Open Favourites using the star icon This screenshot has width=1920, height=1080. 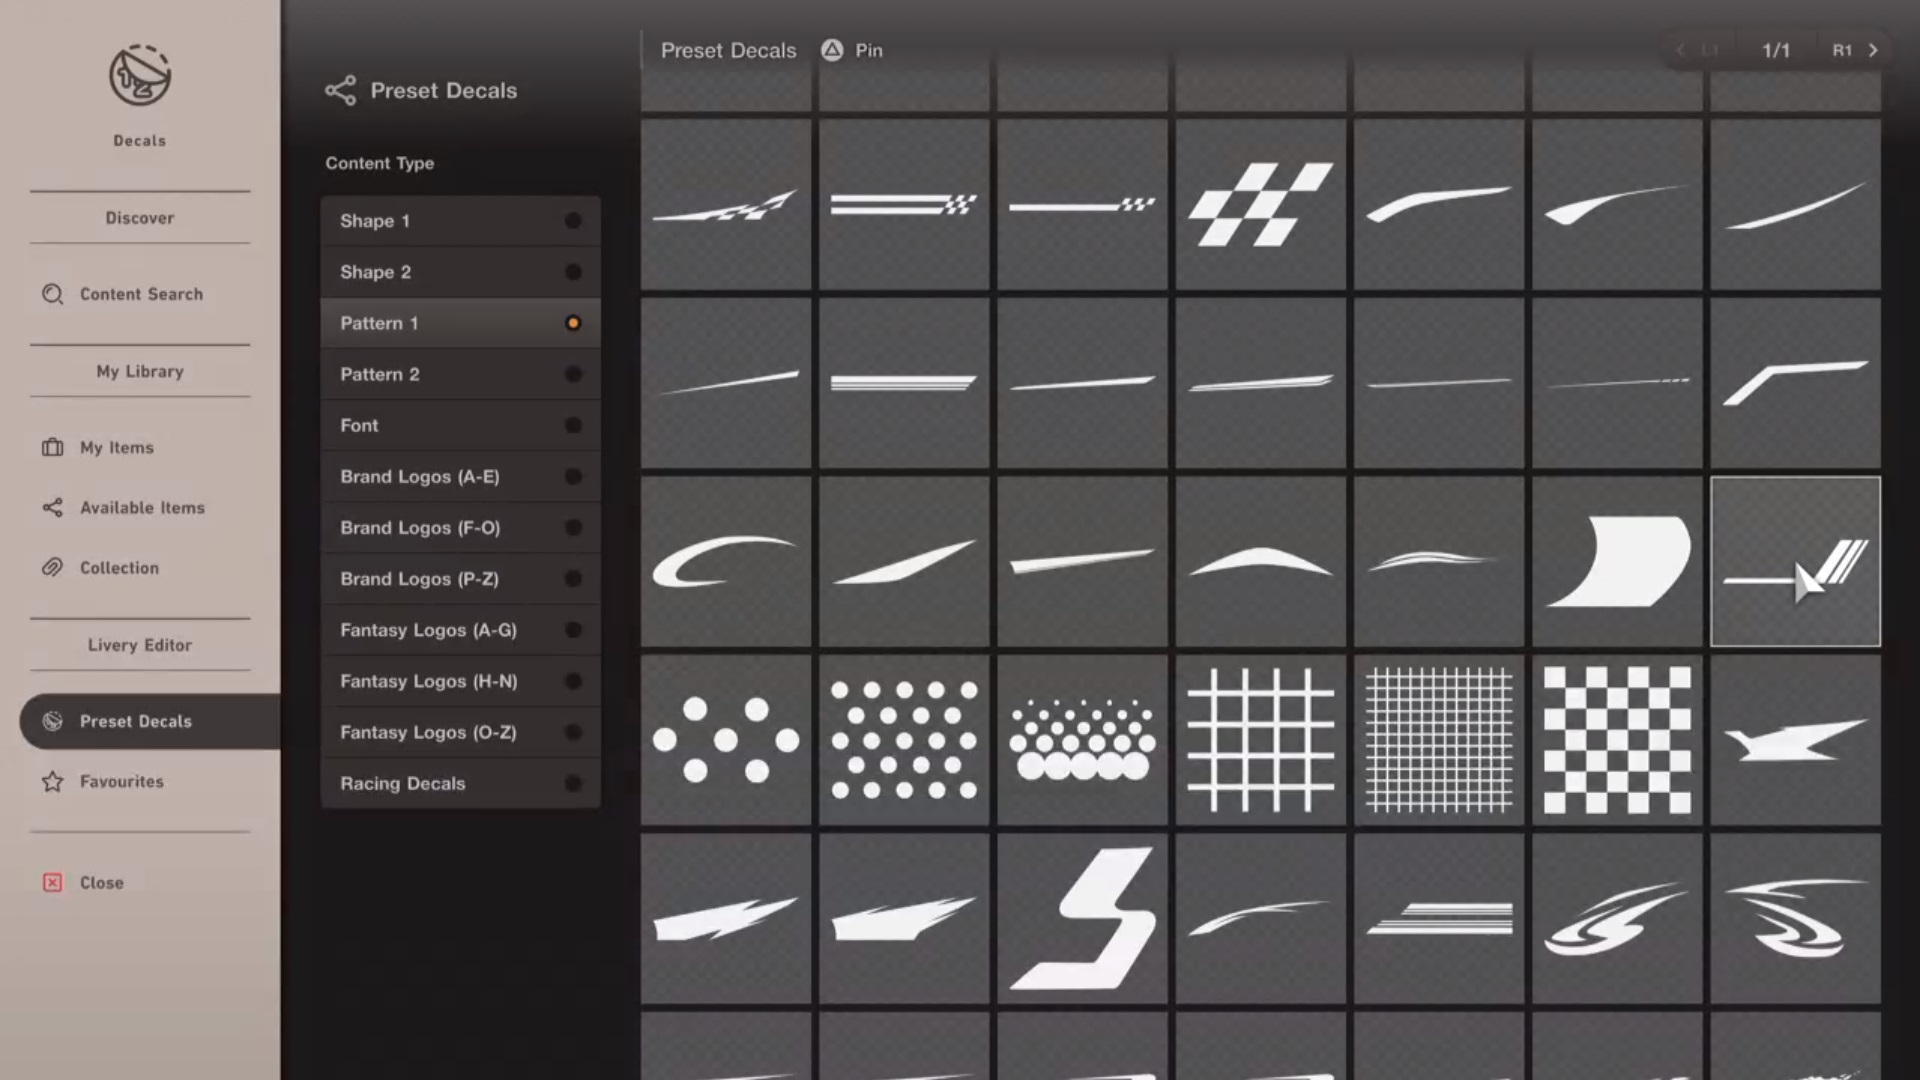pyautogui.click(x=53, y=782)
